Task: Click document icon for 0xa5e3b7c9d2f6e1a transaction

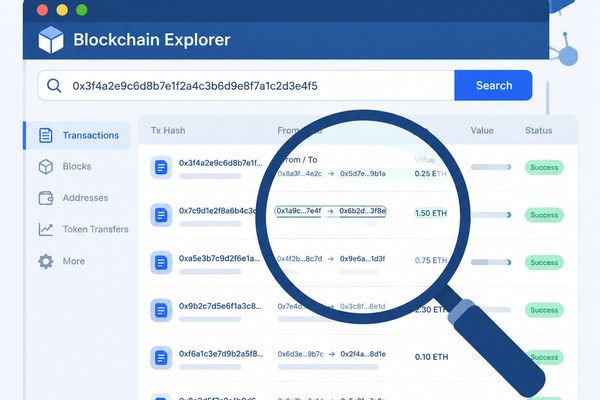Action: click(x=161, y=263)
